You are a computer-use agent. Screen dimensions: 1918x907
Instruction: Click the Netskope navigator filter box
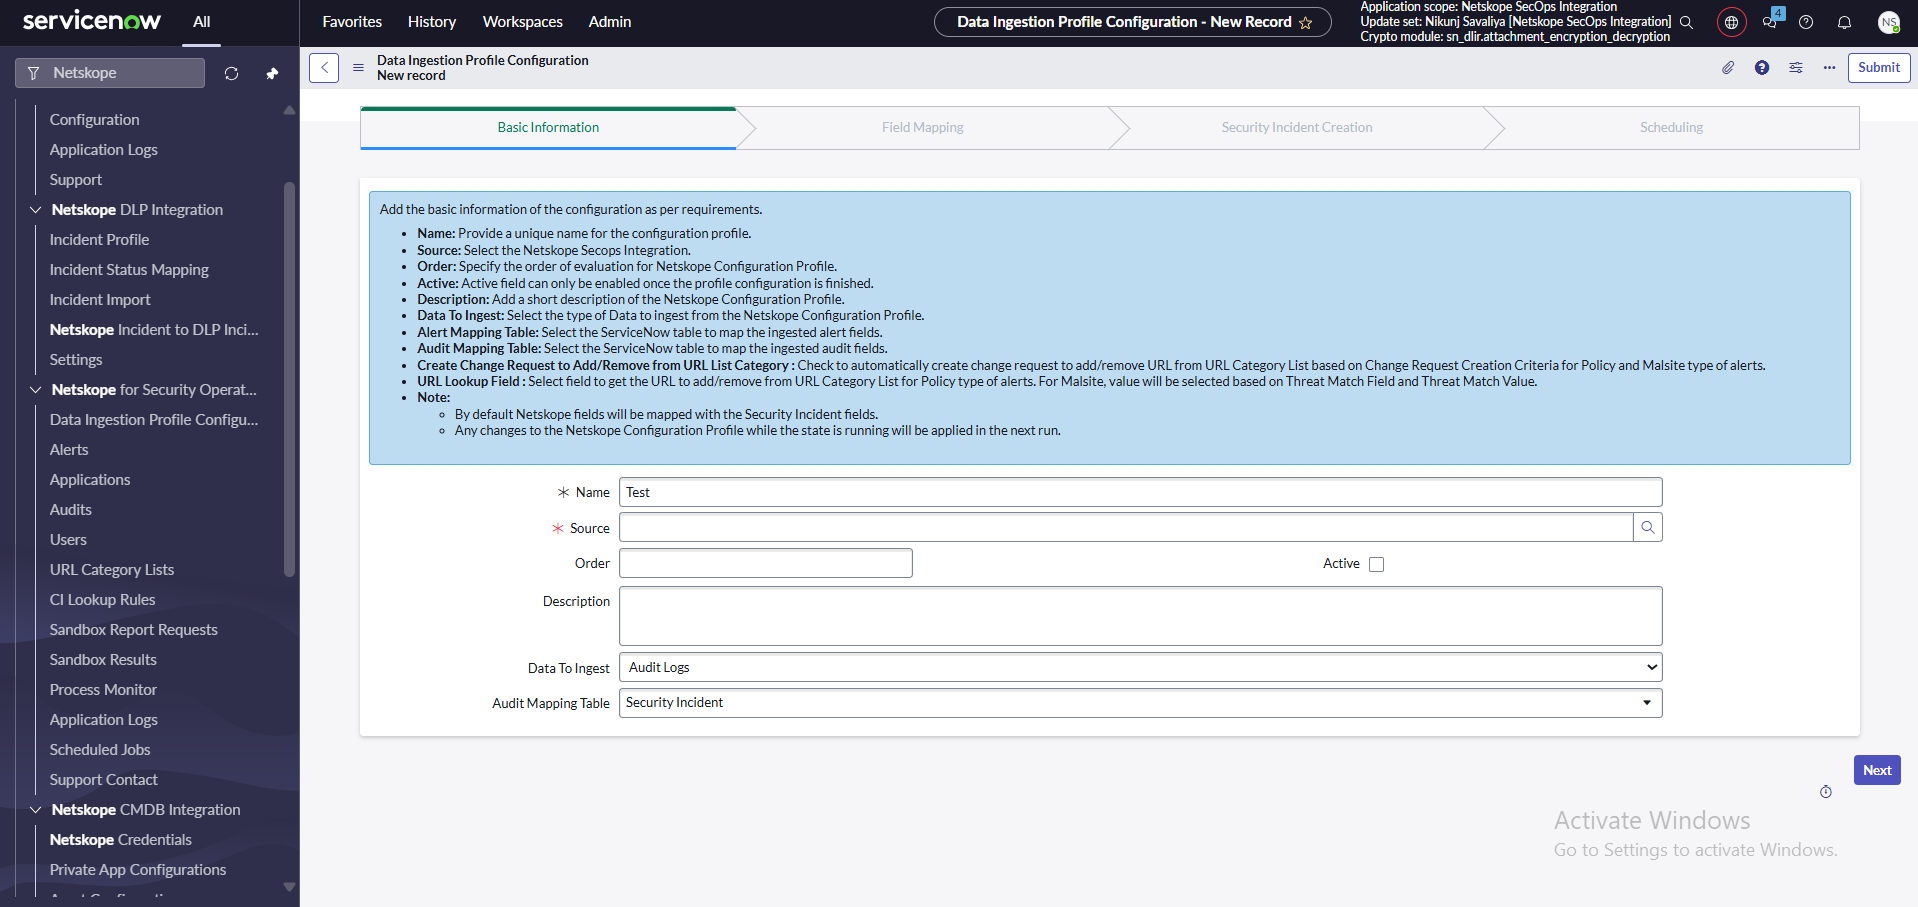click(110, 73)
